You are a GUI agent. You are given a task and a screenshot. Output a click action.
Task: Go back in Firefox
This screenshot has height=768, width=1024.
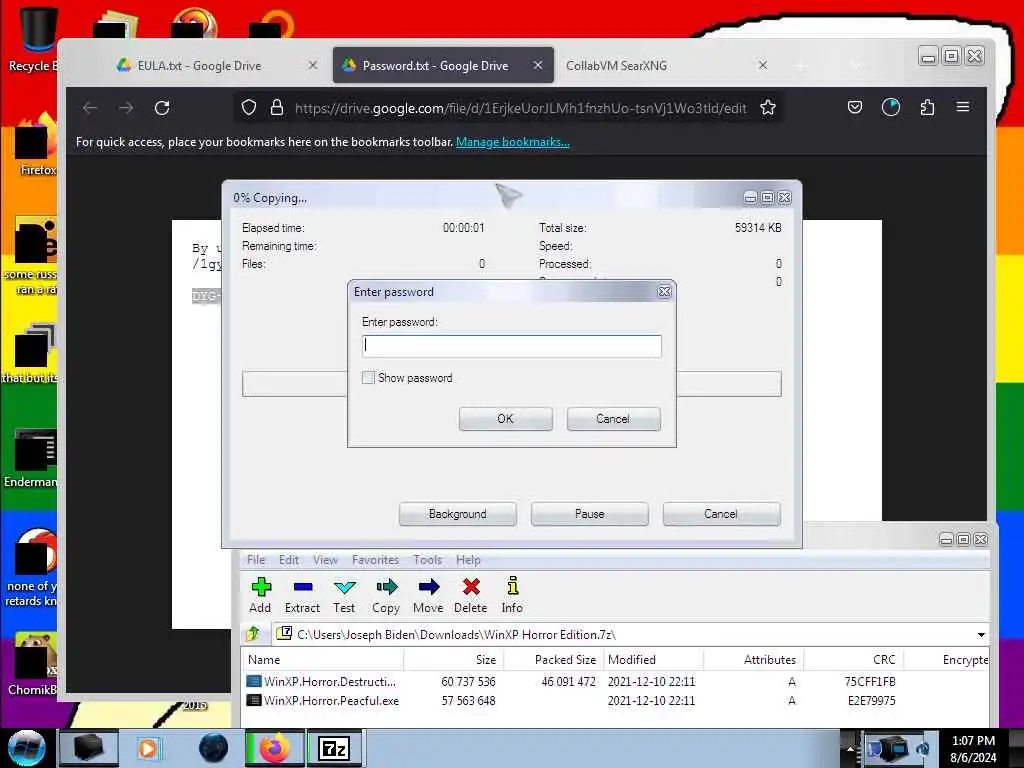click(x=90, y=108)
